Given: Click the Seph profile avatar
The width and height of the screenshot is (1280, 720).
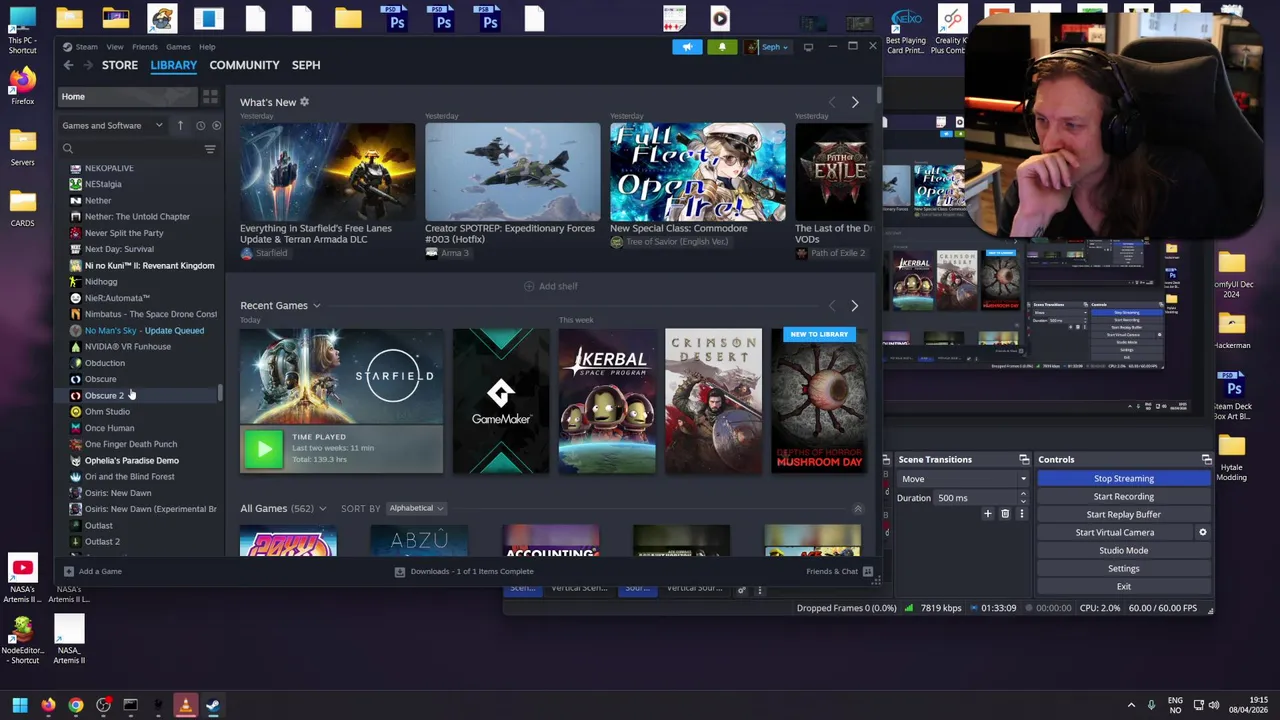Looking at the screenshot, I should (x=751, y=47).
